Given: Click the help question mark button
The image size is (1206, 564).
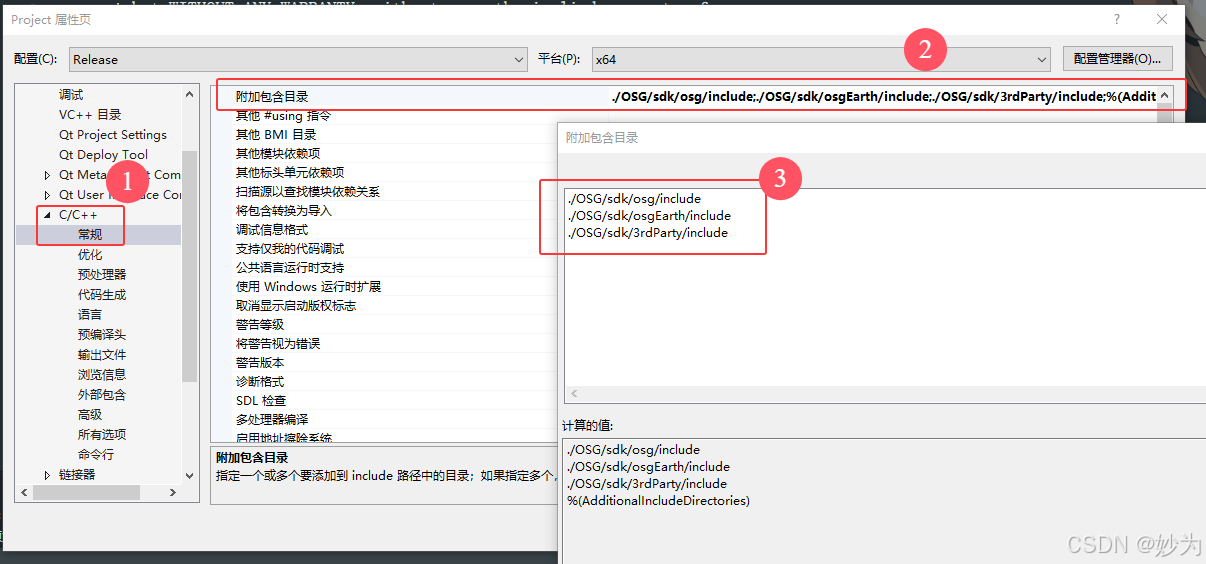Looking at the screenshot, I should [1117, 19].
